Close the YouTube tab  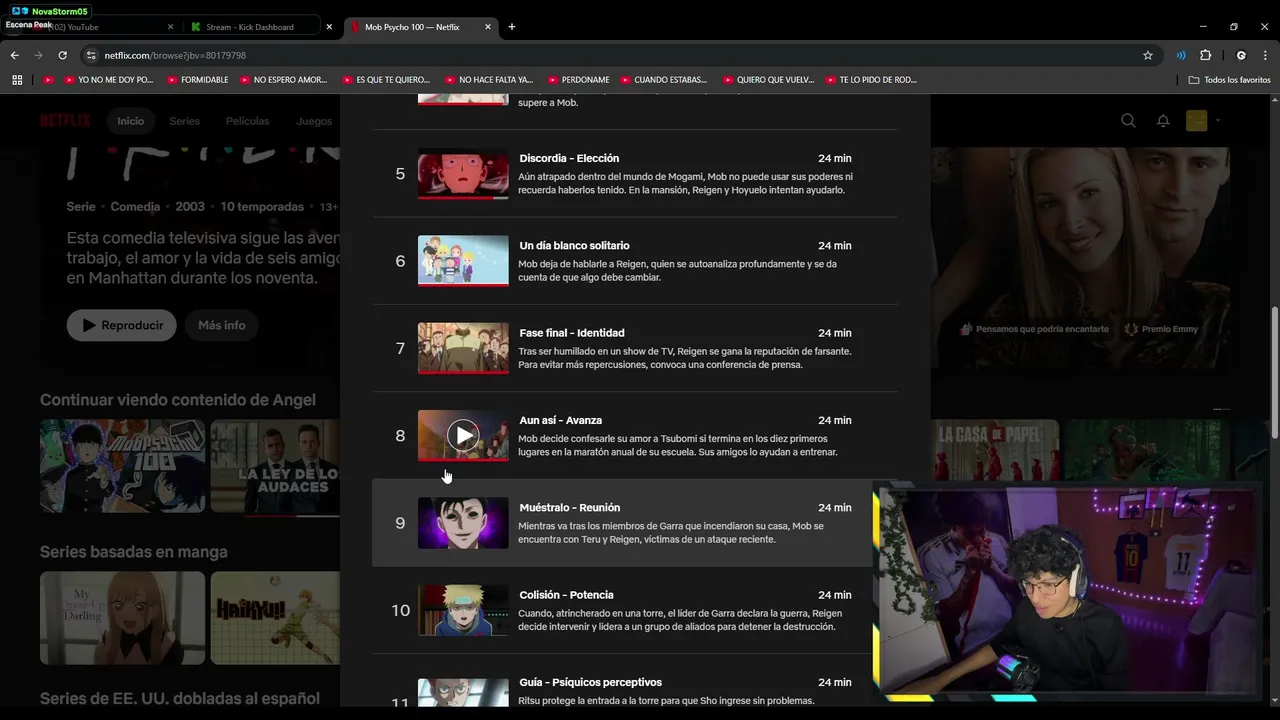[x=170, y=27]
